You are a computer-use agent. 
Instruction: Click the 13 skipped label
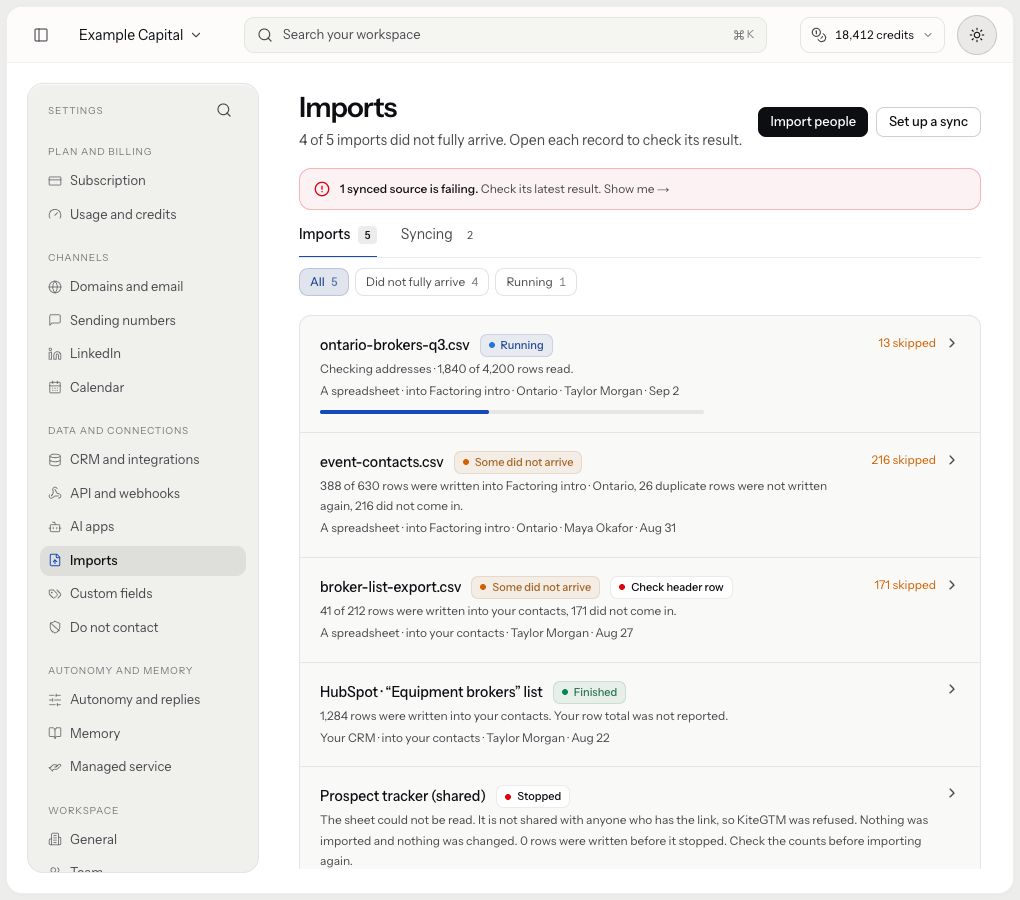pyautogui.click(x=906, y=343)
